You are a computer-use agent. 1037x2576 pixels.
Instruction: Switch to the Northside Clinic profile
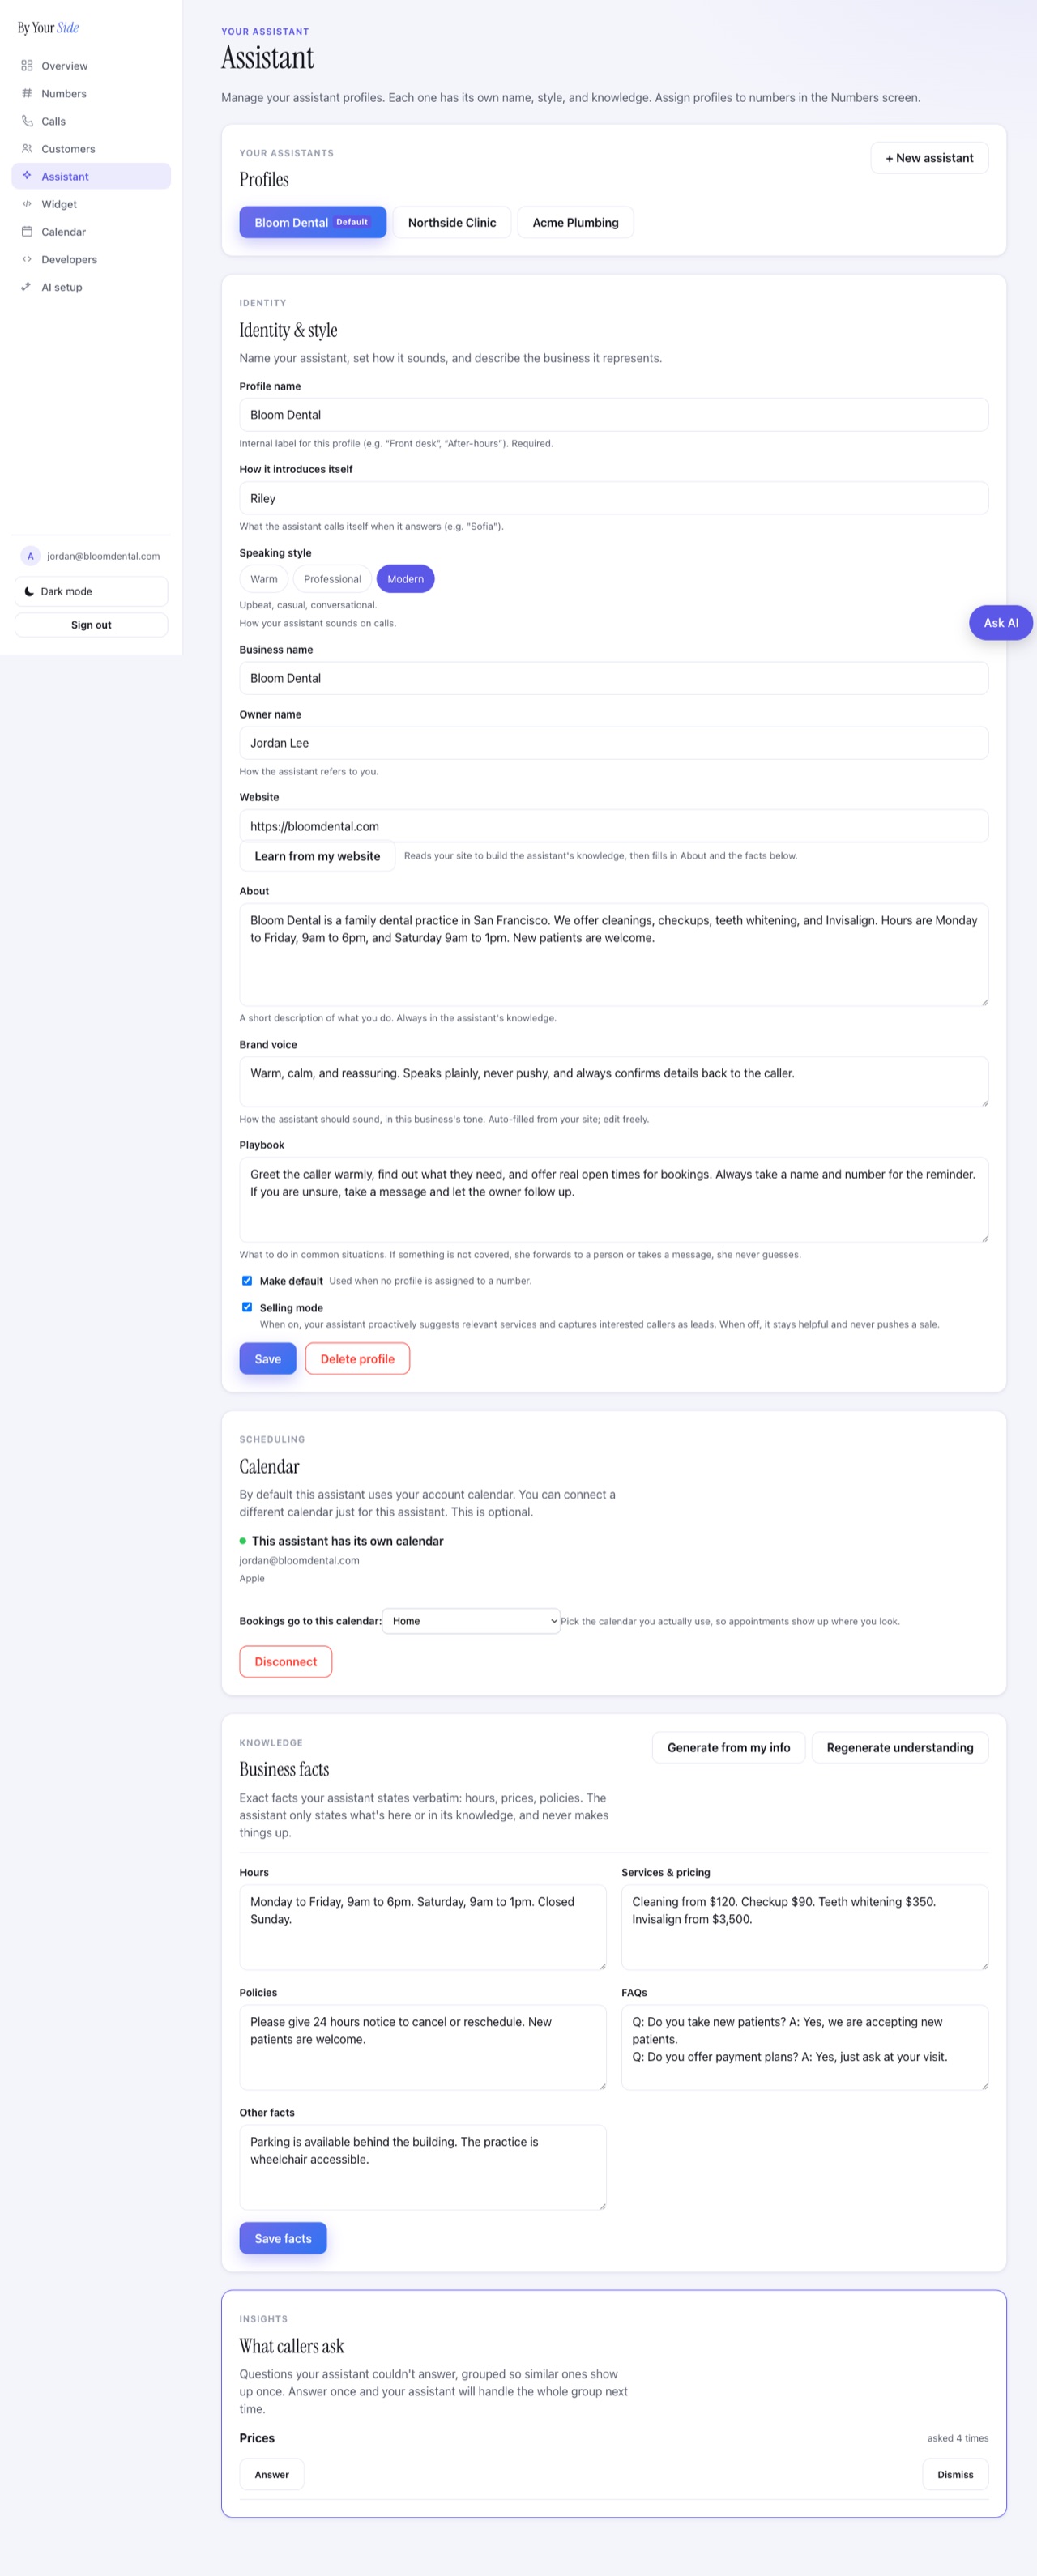click(452, 222)
